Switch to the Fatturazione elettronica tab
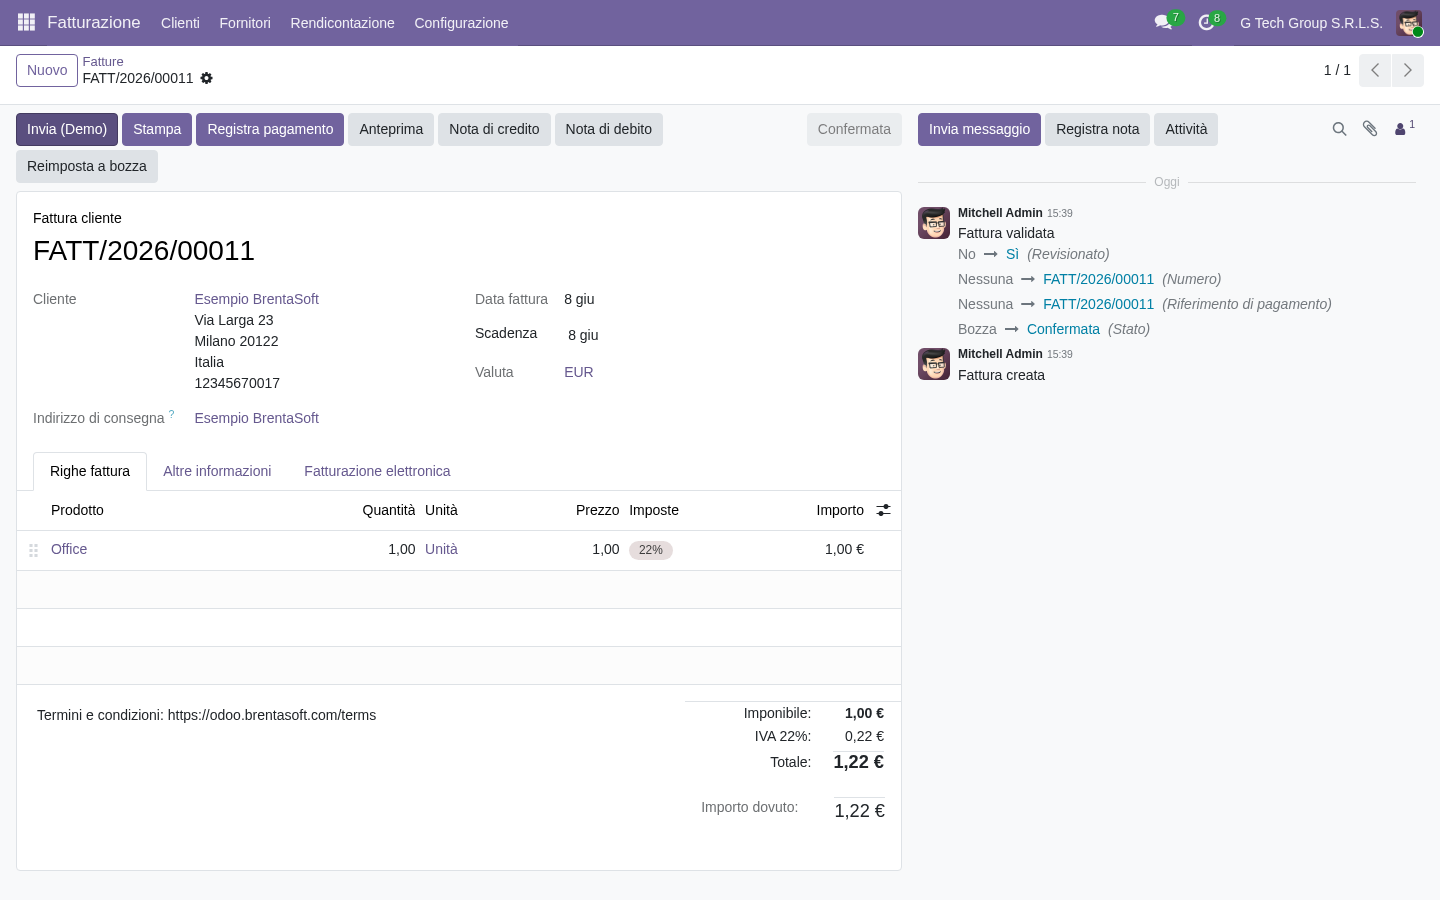The width and height of the screenshot is (1440, 900). [x=377, y=471]
